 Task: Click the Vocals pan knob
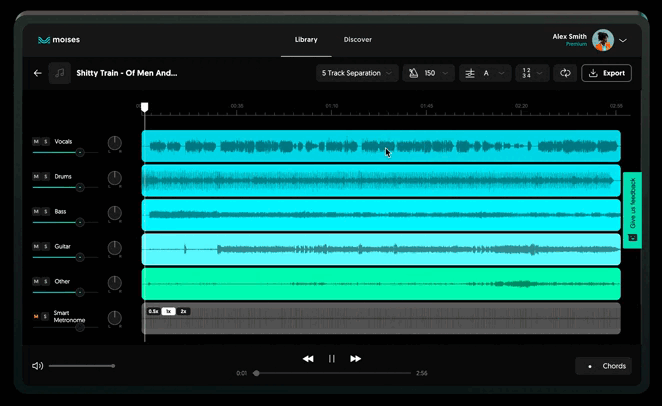coord(114,143)
